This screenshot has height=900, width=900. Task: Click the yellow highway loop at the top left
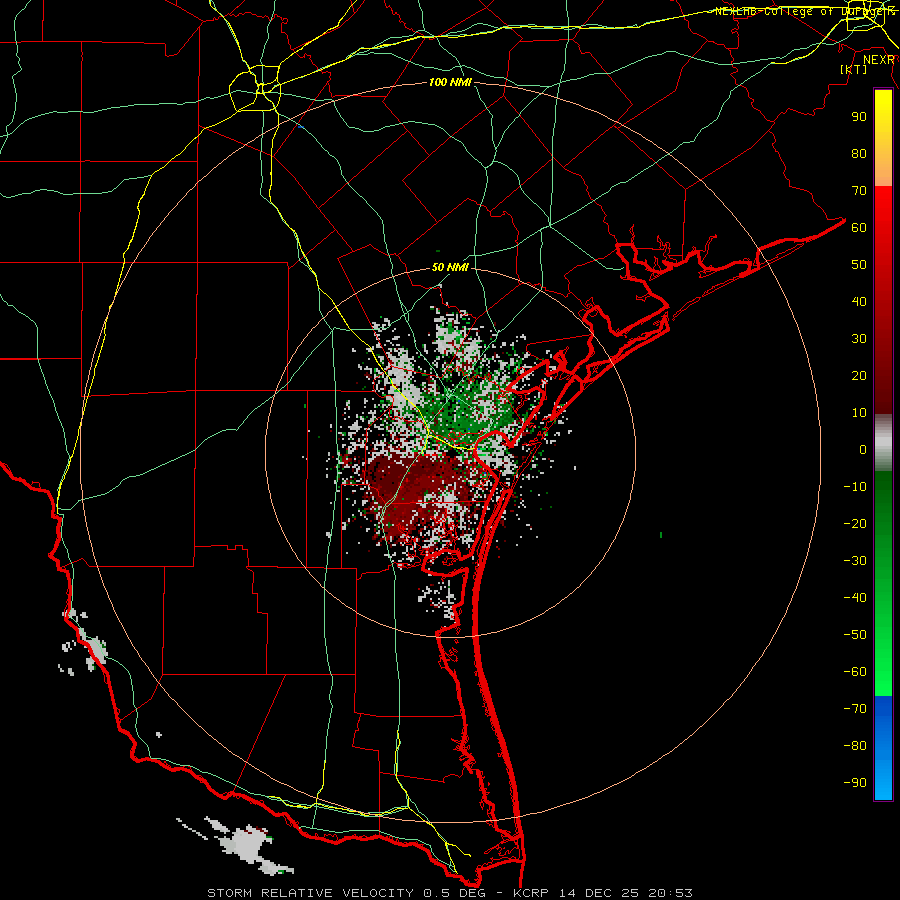(255, 87)
